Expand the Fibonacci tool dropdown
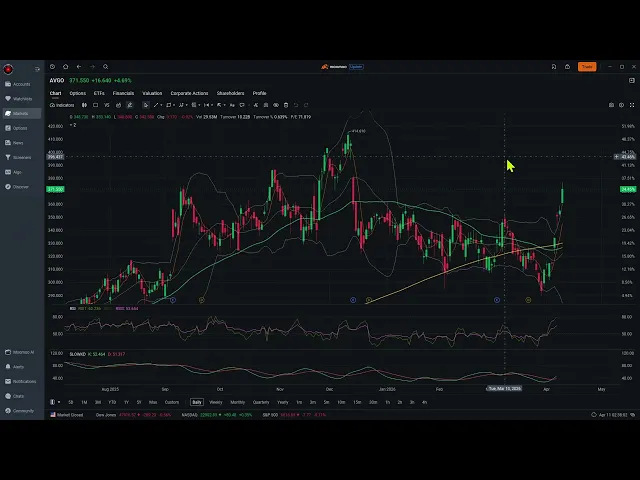 tap(199, 105)
